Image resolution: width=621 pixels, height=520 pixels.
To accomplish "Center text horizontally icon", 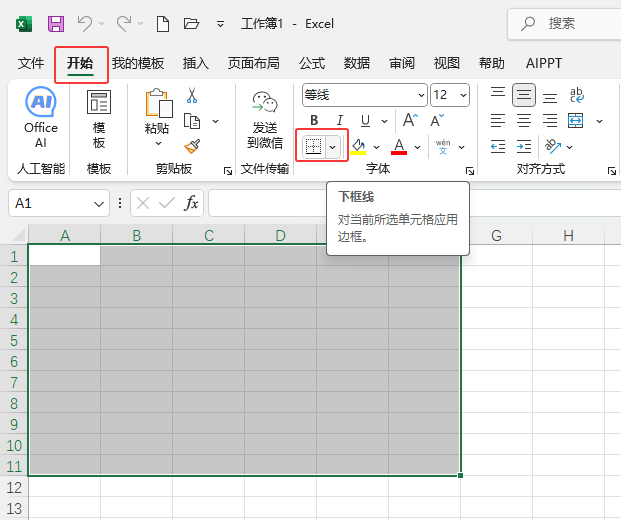I will coord(524,121).
